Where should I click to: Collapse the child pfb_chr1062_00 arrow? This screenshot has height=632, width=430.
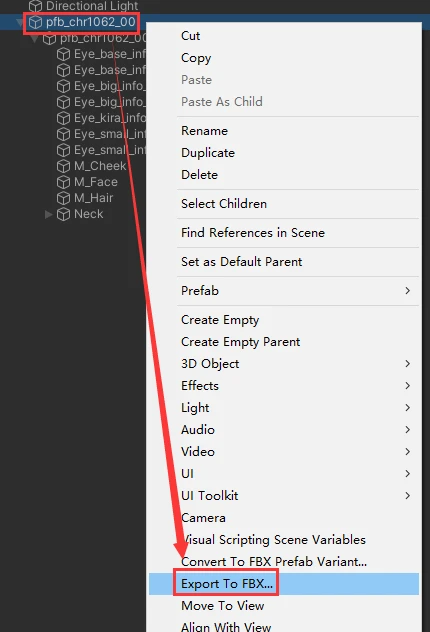tap(35, 39)
